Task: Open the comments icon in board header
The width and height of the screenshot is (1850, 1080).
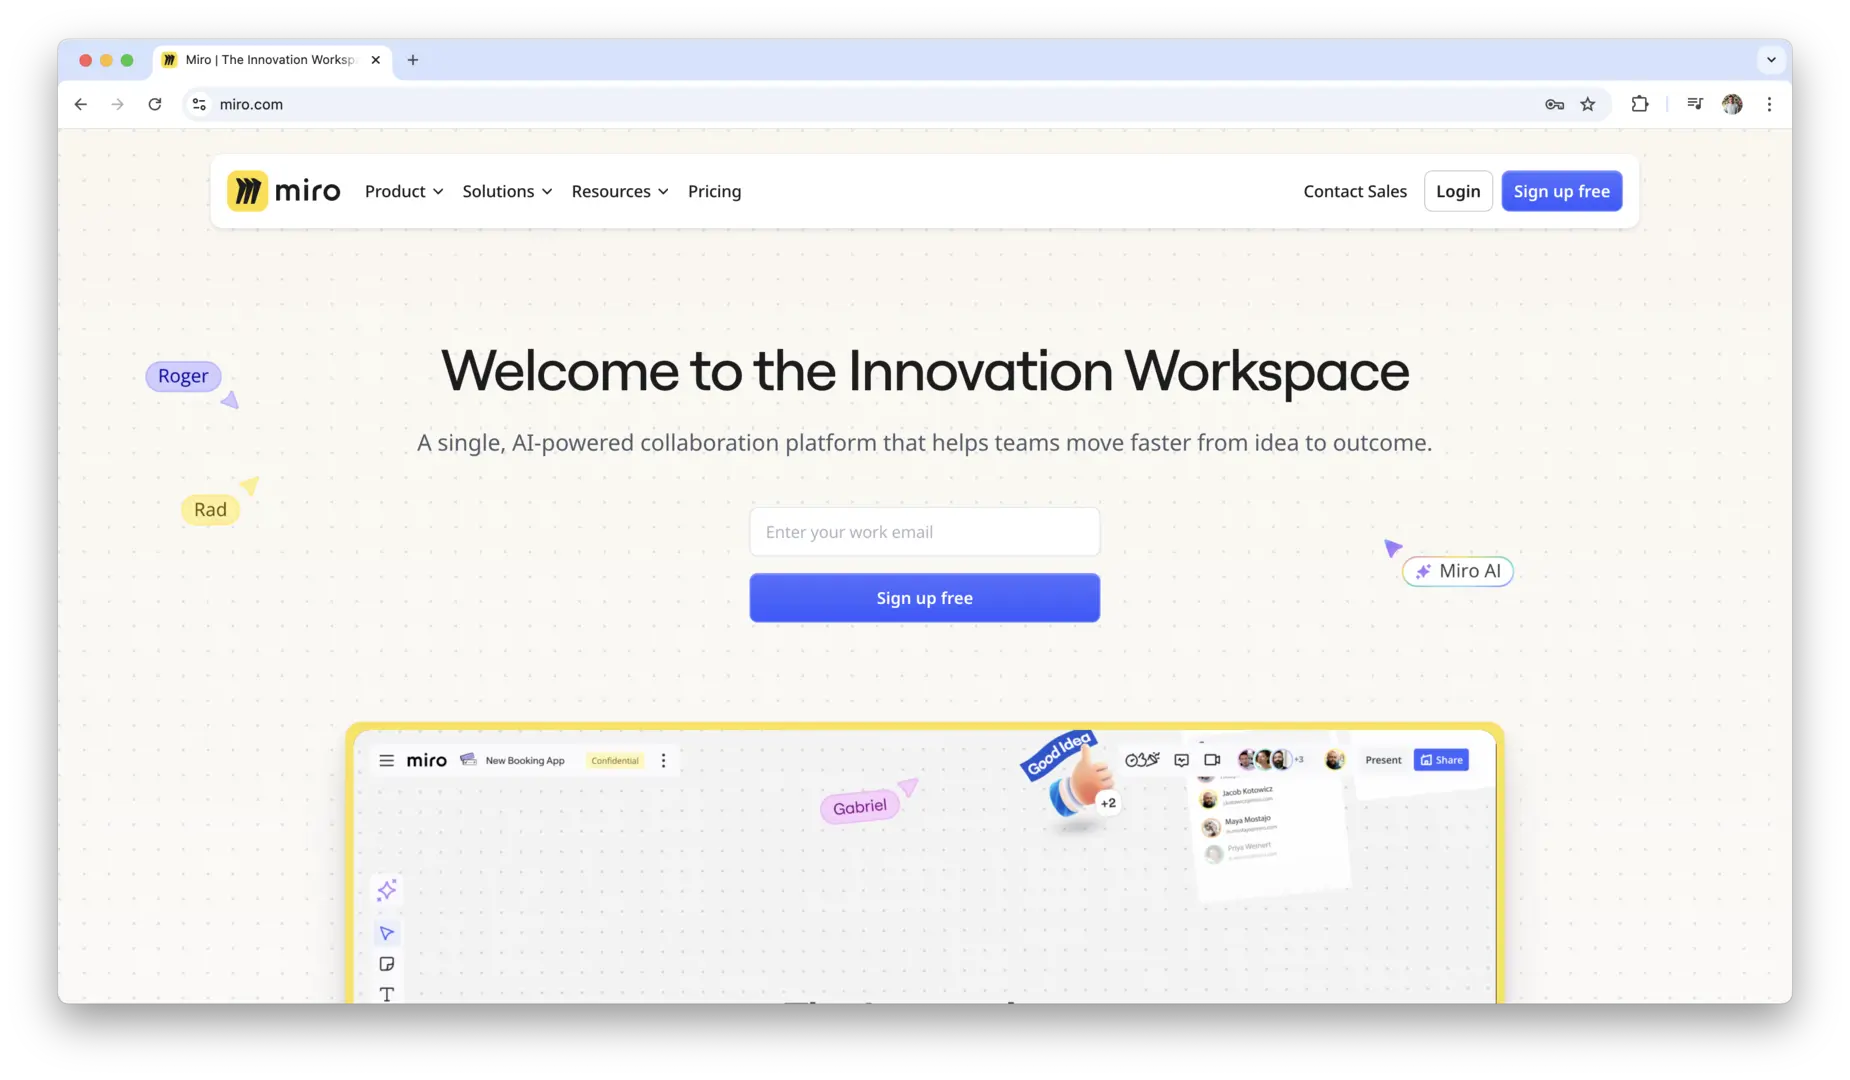Action: tap(1181, 760)
